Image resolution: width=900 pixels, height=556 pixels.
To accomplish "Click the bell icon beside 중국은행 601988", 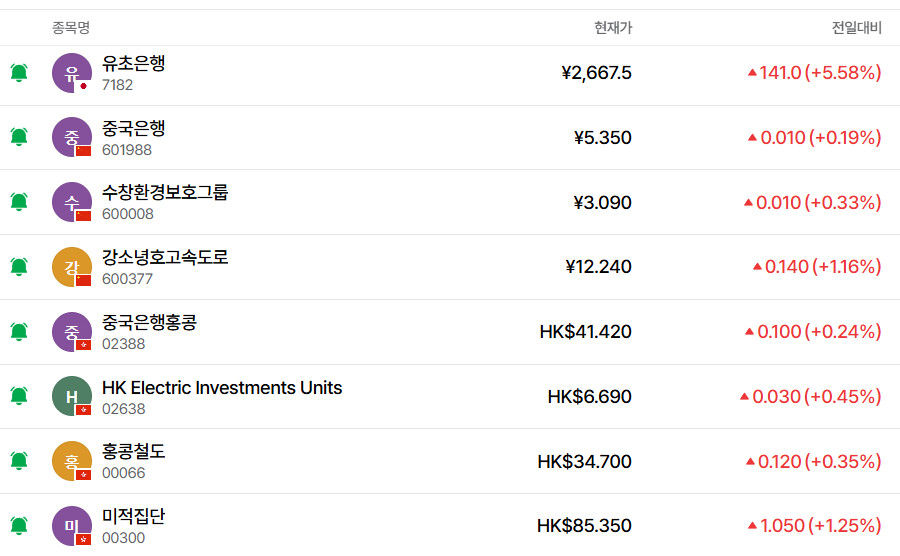I will [19, 137].
